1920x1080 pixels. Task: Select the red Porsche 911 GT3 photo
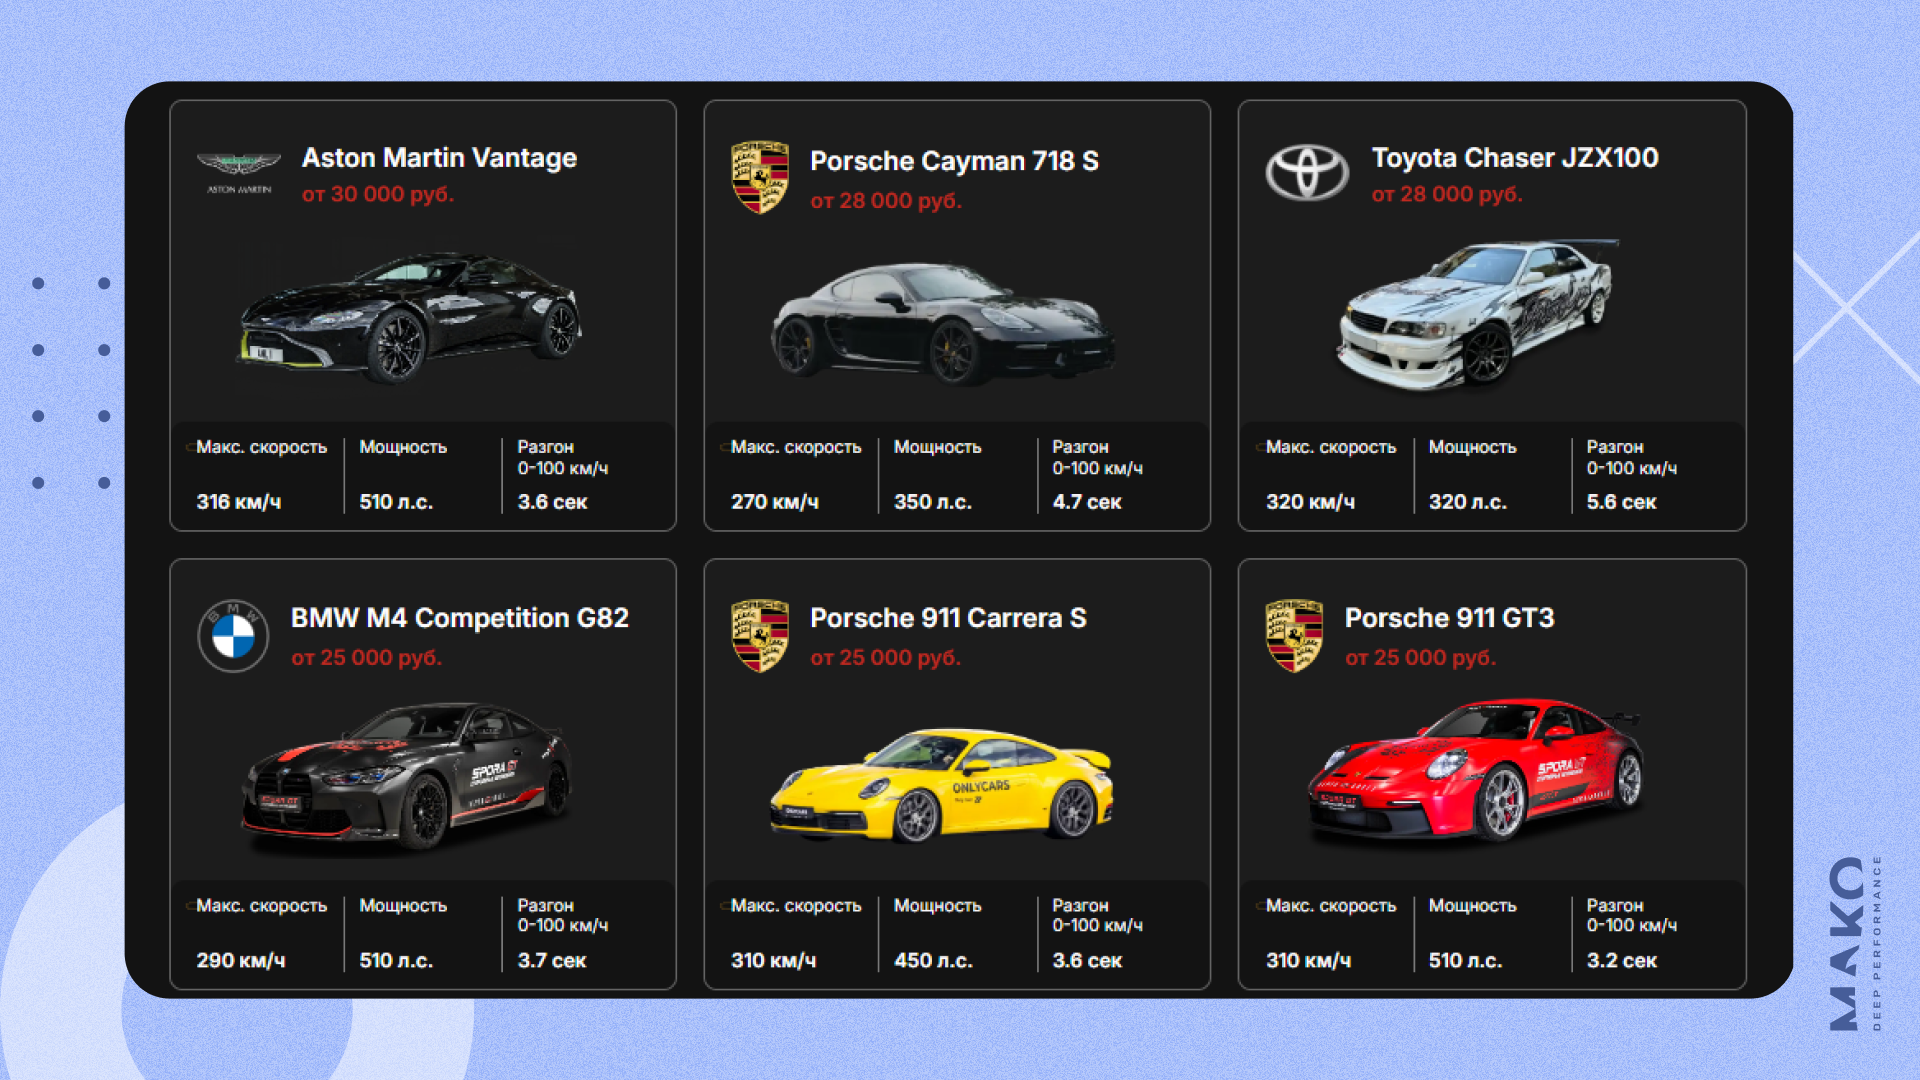click(1477, 769)
